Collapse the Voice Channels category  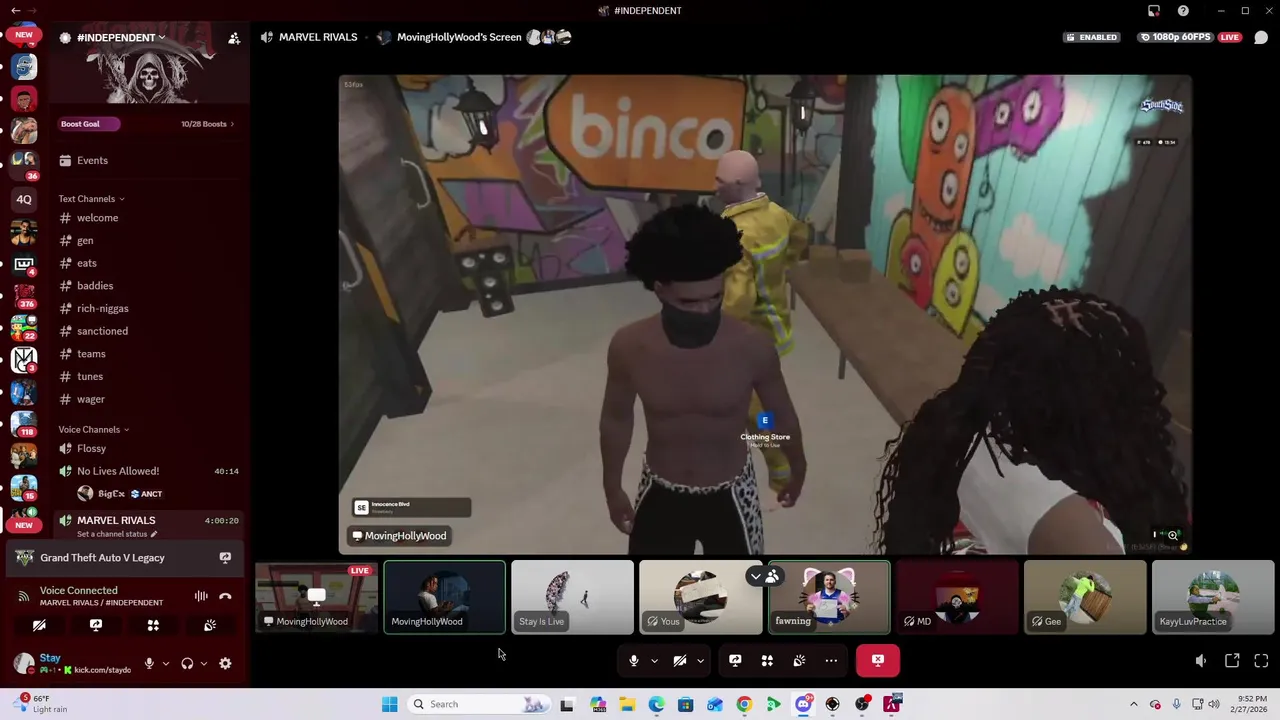[x=95, y=430]
